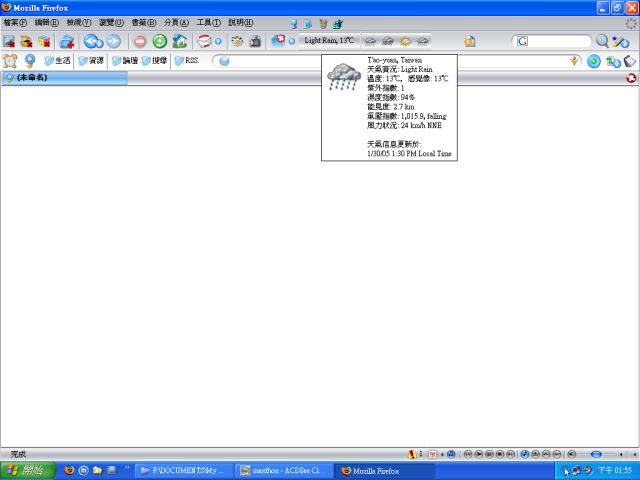Click the green plus add-page icon
The height and width of the screenshot is (480, 640).
tap(613, 62)
